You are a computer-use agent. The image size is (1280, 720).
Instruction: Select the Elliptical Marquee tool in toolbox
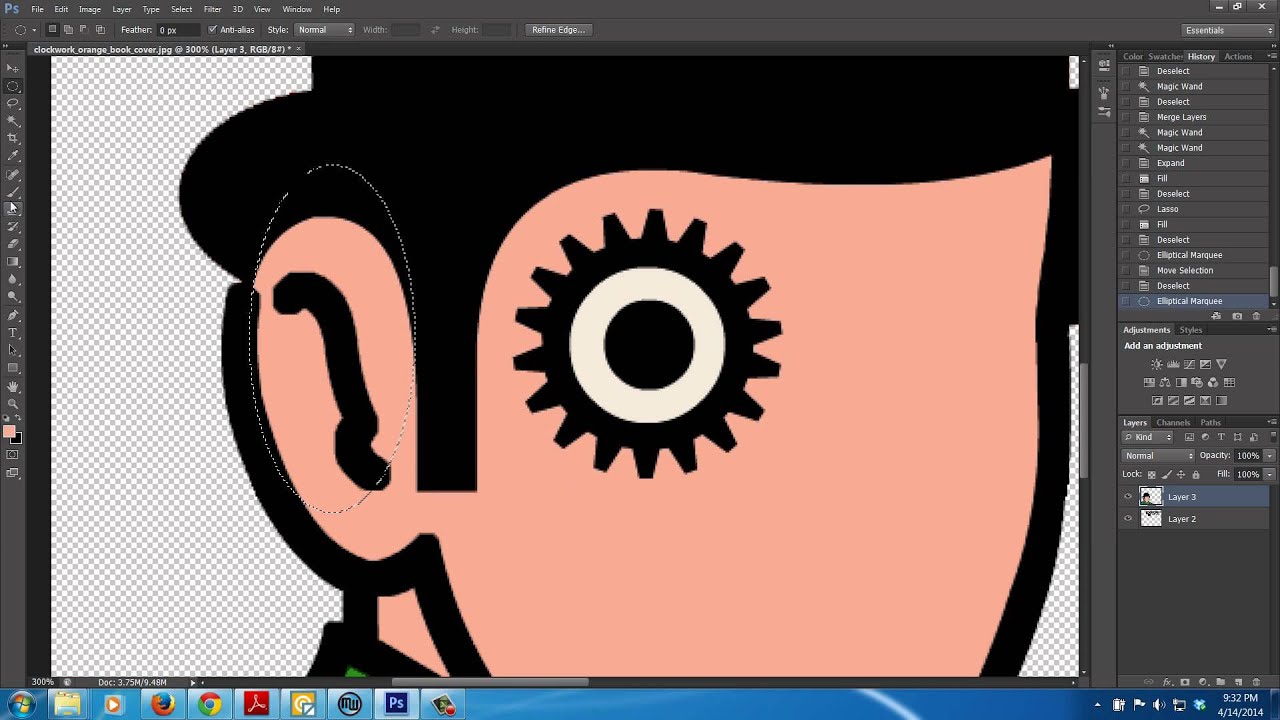pos(13,86)
